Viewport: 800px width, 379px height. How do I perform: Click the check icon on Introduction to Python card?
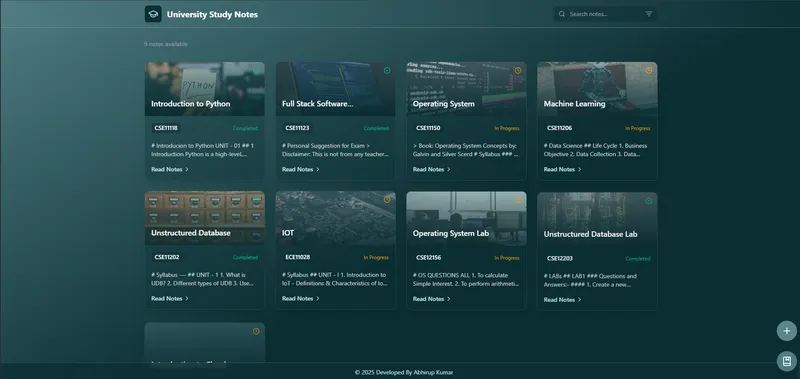tap(256, 71)
